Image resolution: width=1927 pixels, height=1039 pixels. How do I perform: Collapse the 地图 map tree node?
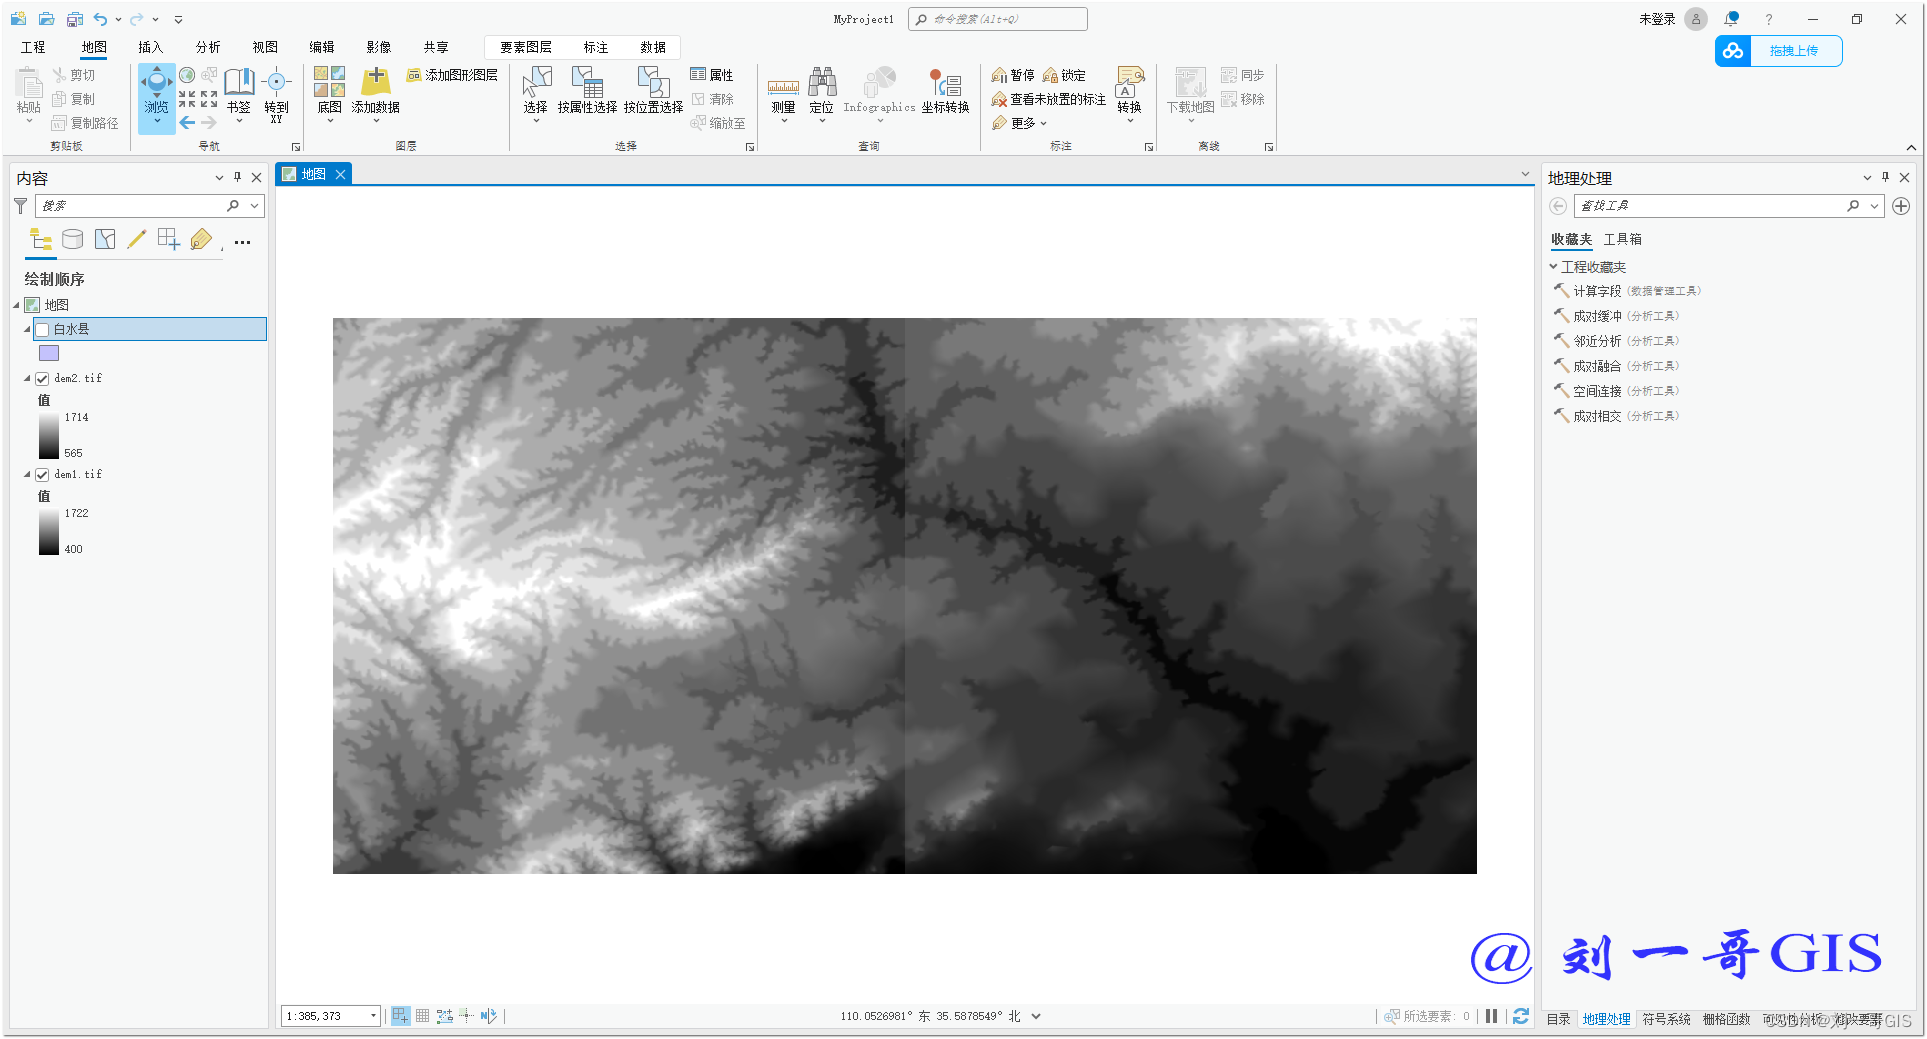(16, 305)
